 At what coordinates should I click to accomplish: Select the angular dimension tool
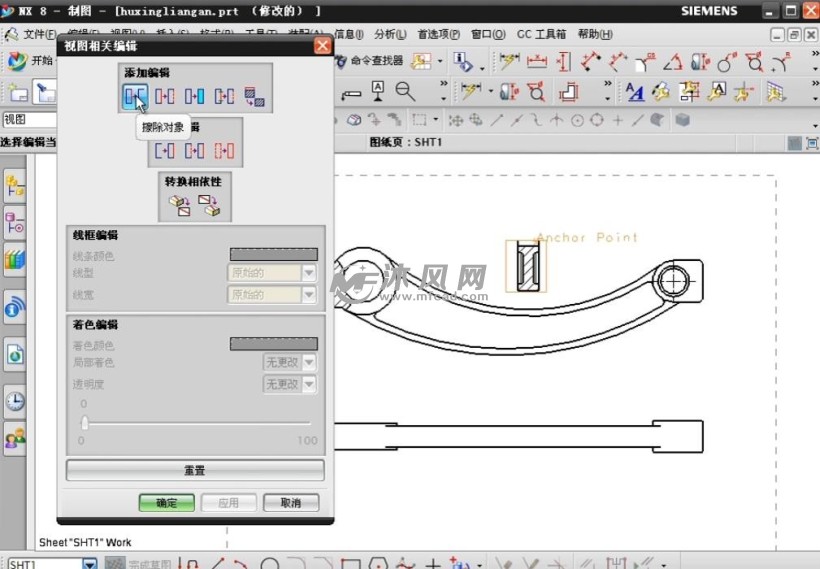click(x=673, y=63)
